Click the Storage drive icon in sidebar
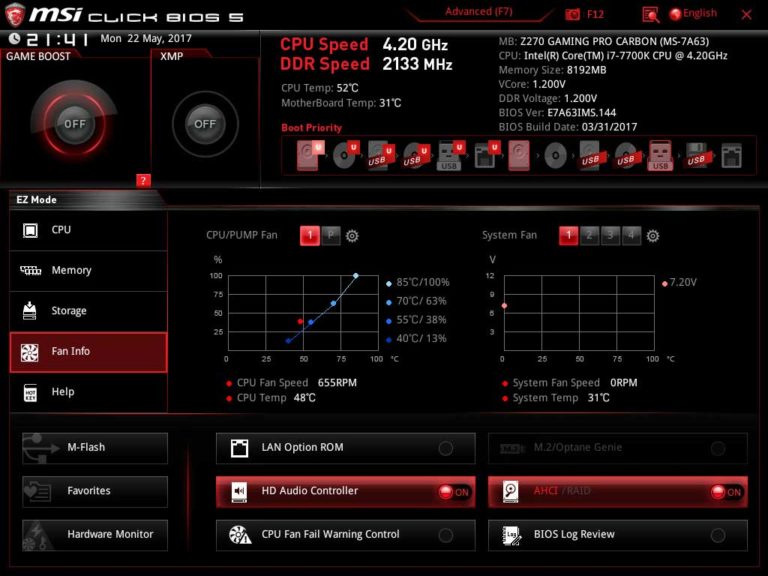768x576 pixels. 30,311
